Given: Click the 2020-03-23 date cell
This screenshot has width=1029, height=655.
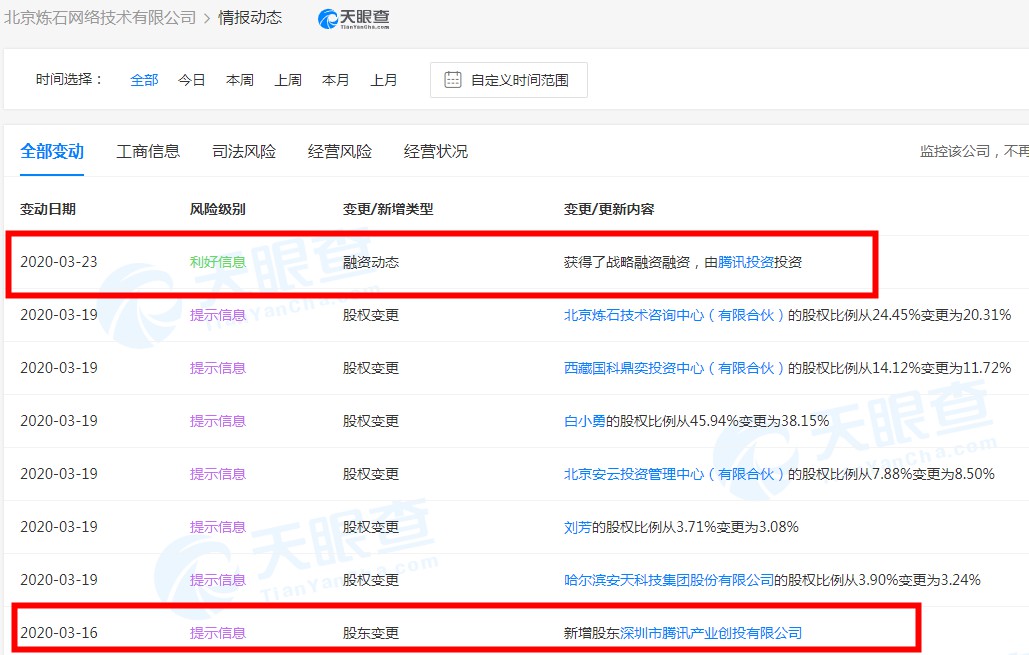Looking at the screenshot, I should click(x=58, y=262).
